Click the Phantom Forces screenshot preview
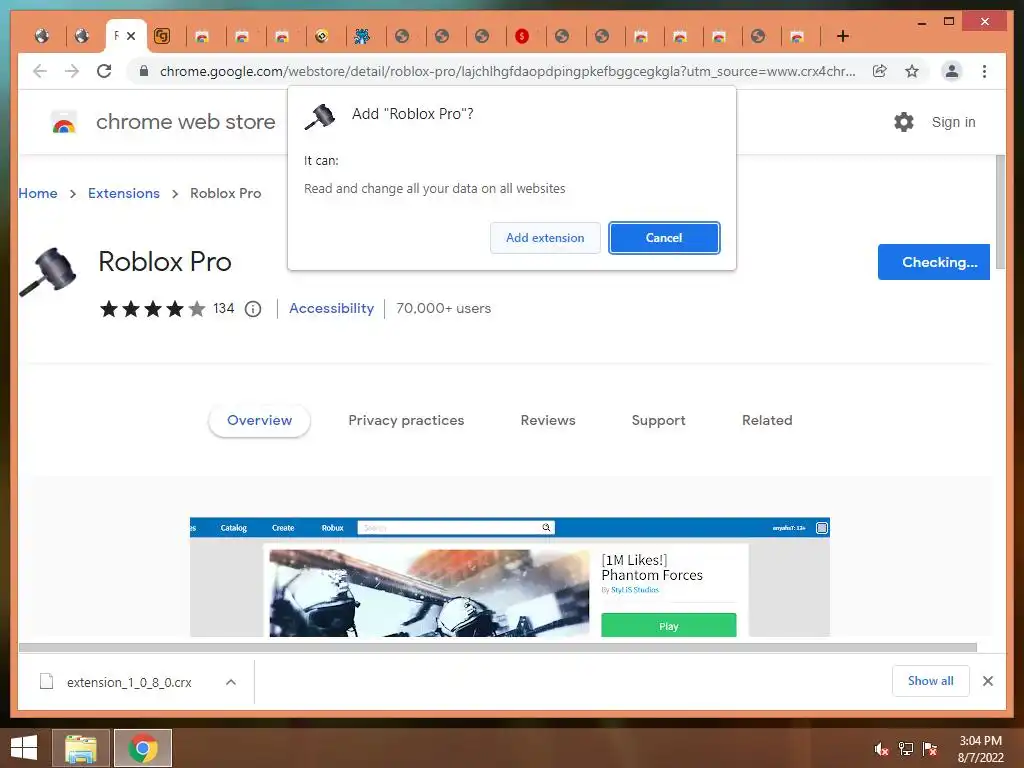The height and width of the screenshot is (768, 1024). [x=510, y=577]
